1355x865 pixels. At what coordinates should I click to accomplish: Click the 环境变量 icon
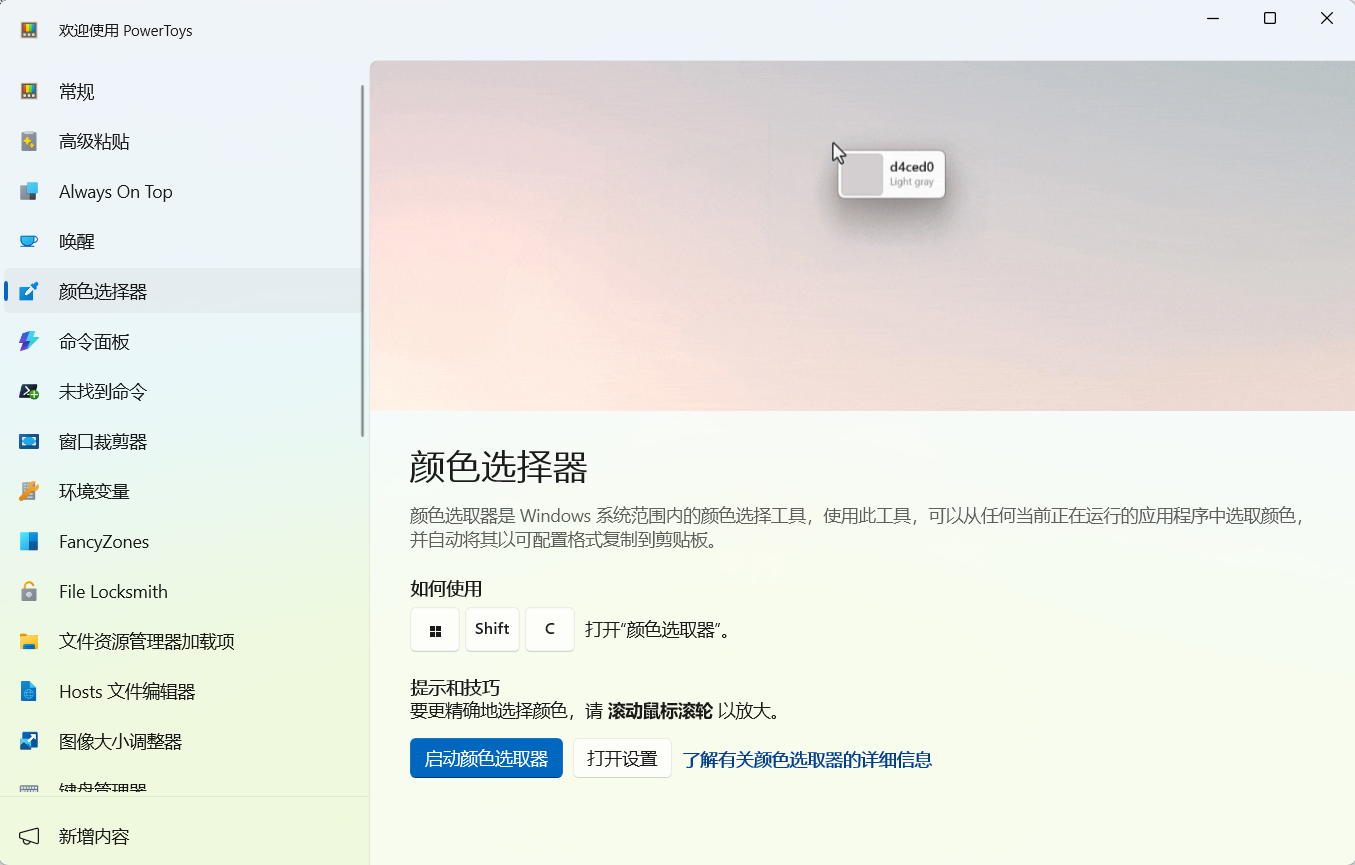coord(29,492)
